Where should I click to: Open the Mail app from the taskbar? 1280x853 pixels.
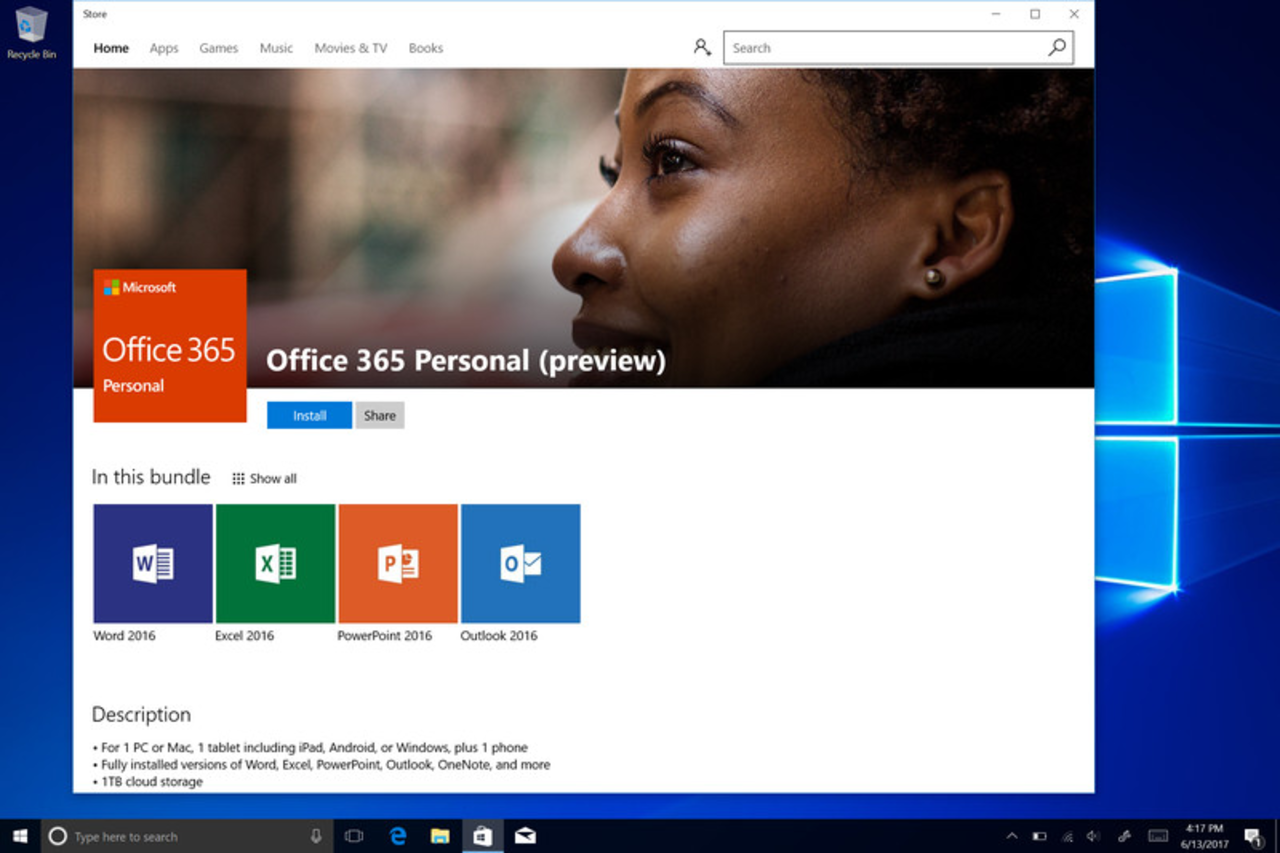tap(525, 836)
